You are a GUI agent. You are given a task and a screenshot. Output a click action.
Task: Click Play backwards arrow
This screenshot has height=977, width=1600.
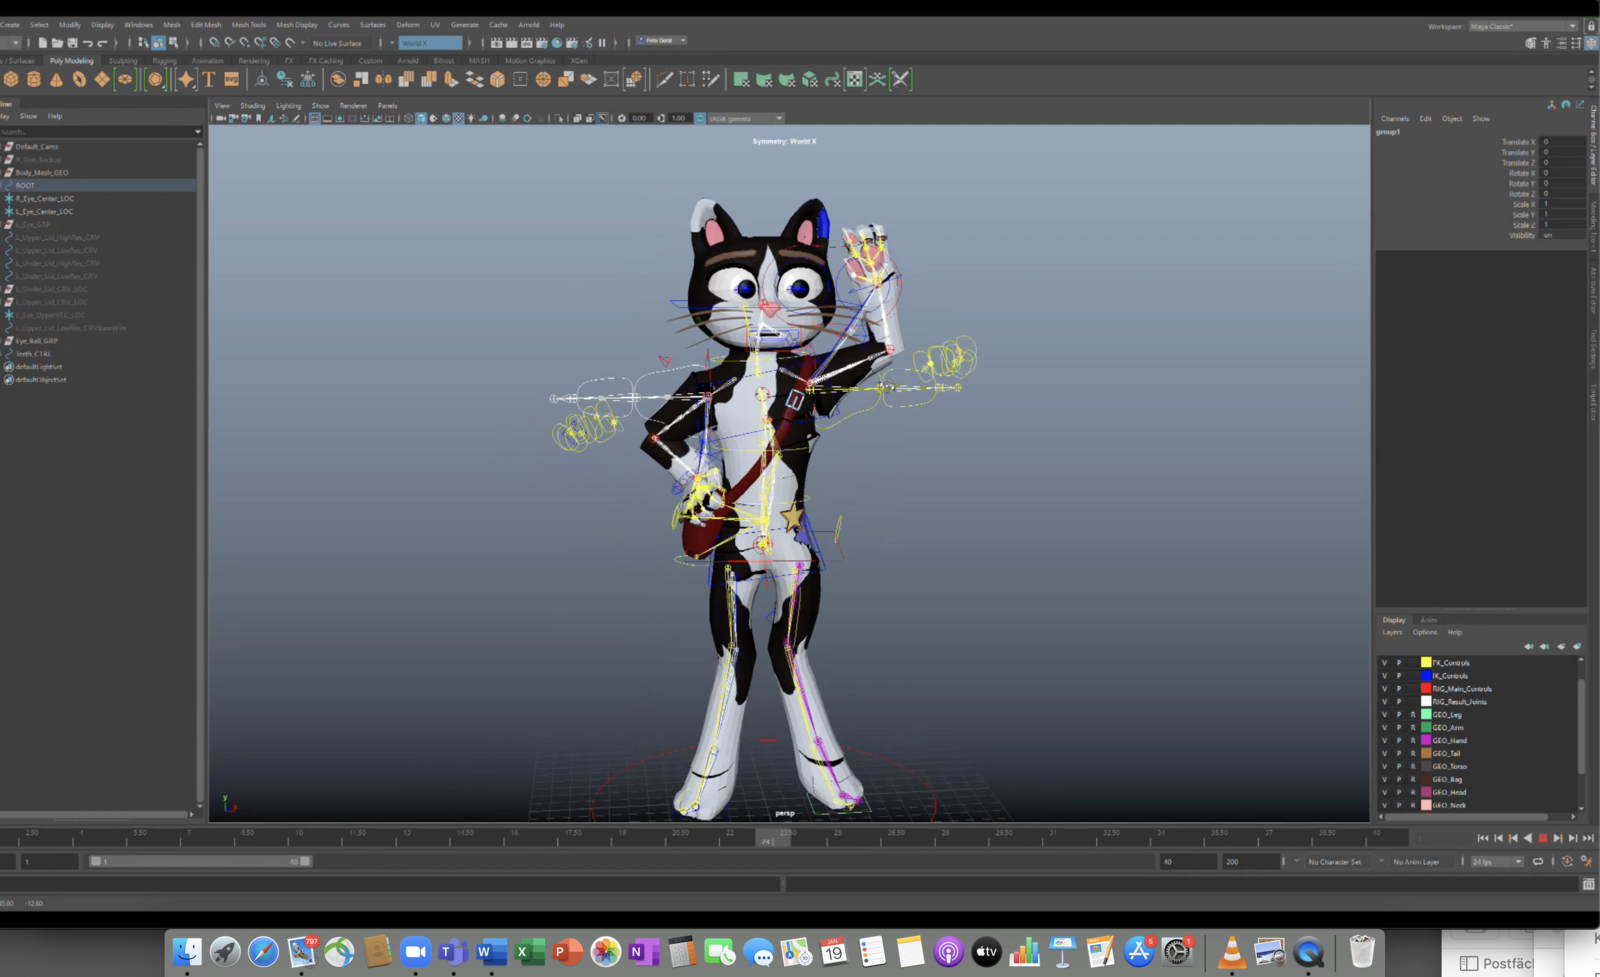tap(1528, 838)
